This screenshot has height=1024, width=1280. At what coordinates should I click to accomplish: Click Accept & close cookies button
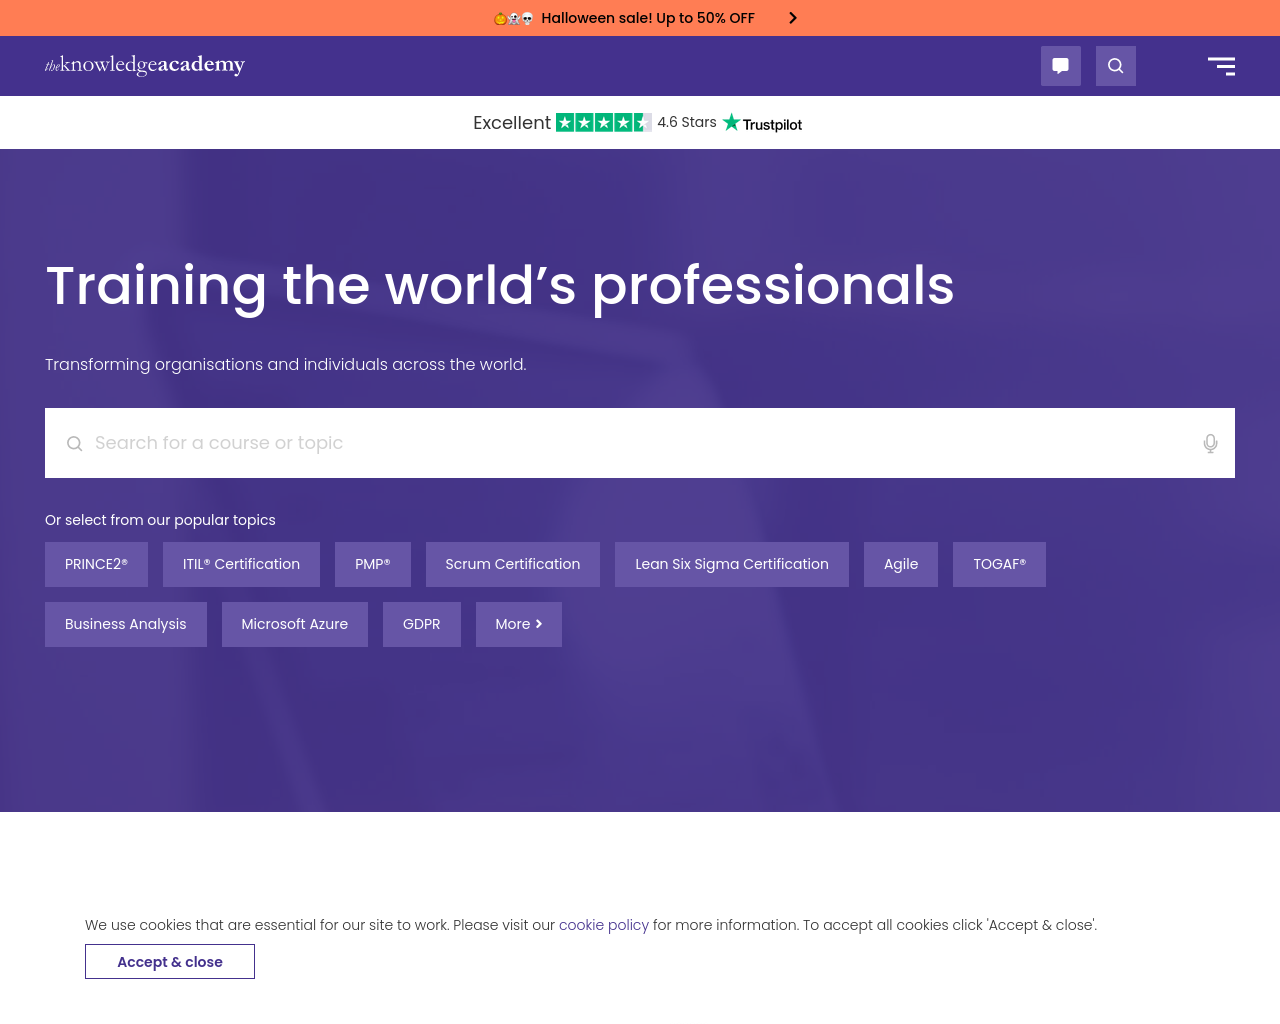170,962
